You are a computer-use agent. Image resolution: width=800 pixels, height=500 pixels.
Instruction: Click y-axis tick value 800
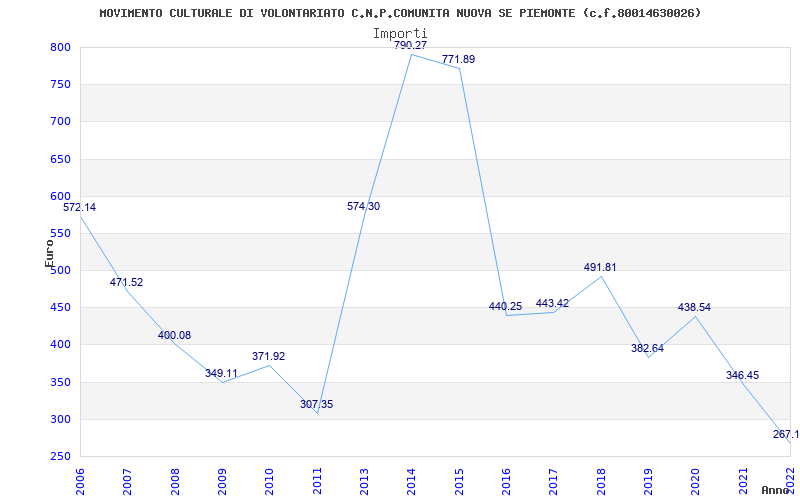coord(60,47)
